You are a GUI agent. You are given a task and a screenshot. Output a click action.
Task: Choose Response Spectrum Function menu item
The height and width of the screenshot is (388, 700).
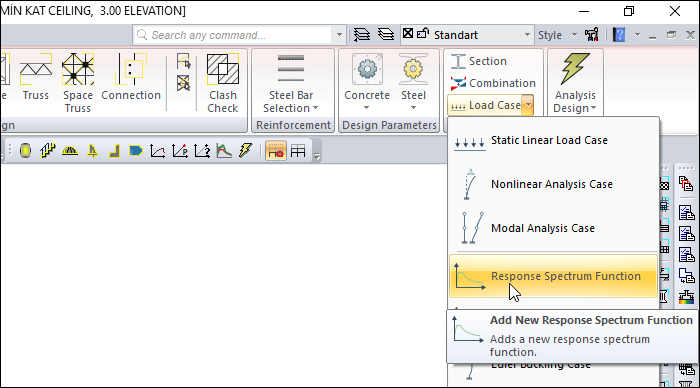pyautogui.click(x=554, y=276)
